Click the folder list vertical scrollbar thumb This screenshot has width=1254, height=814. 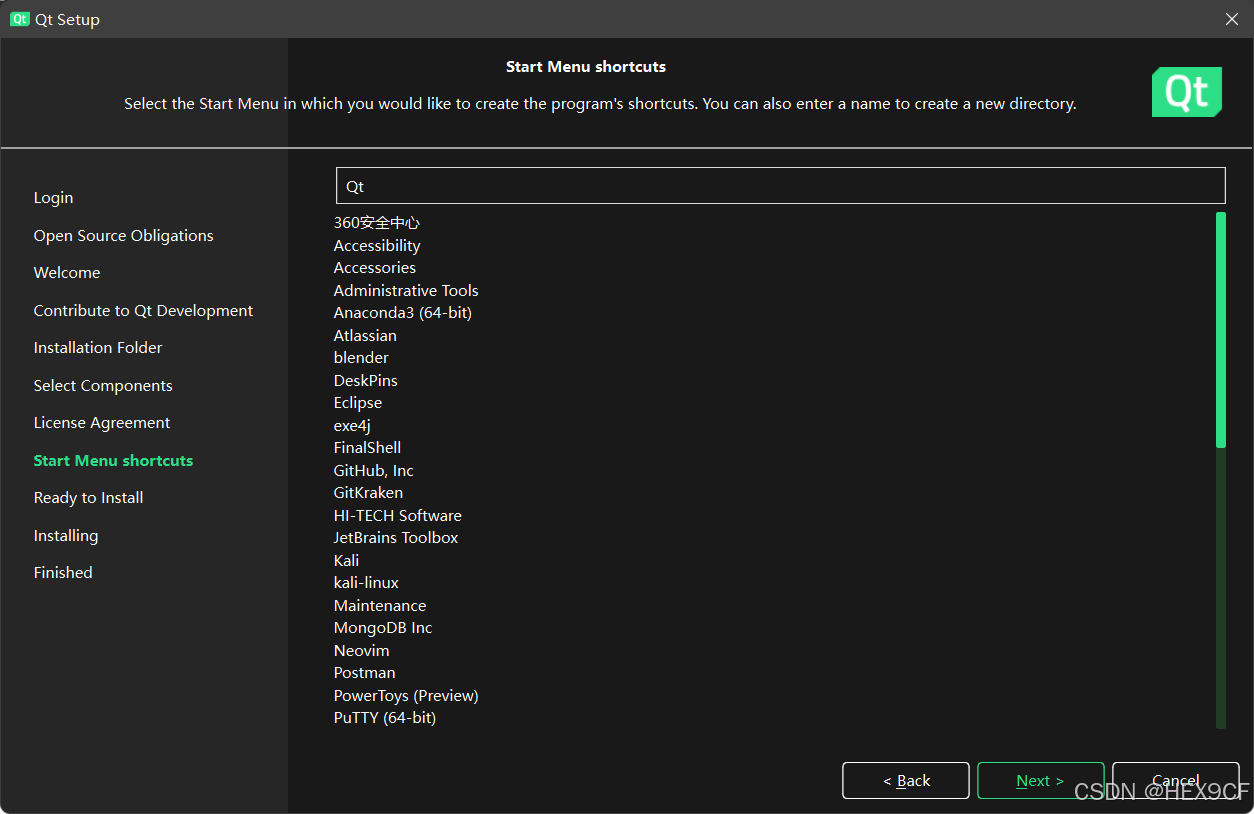[1221, 329]
